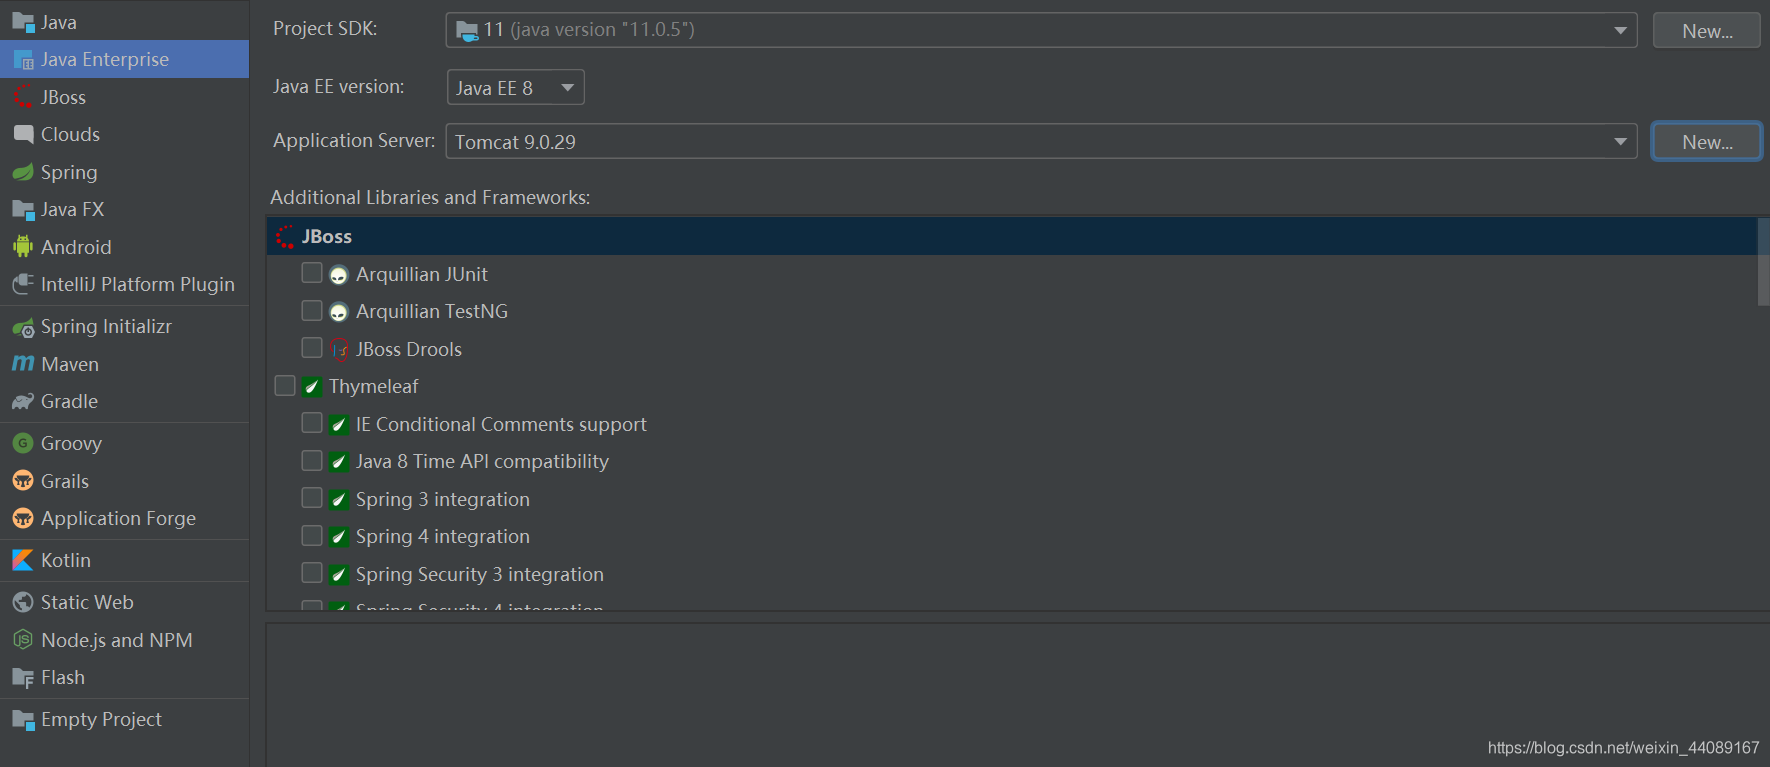This screenshot has height=767, width=1770.
Task: Select the Flash label in sidebar
Action: [63, 677]
